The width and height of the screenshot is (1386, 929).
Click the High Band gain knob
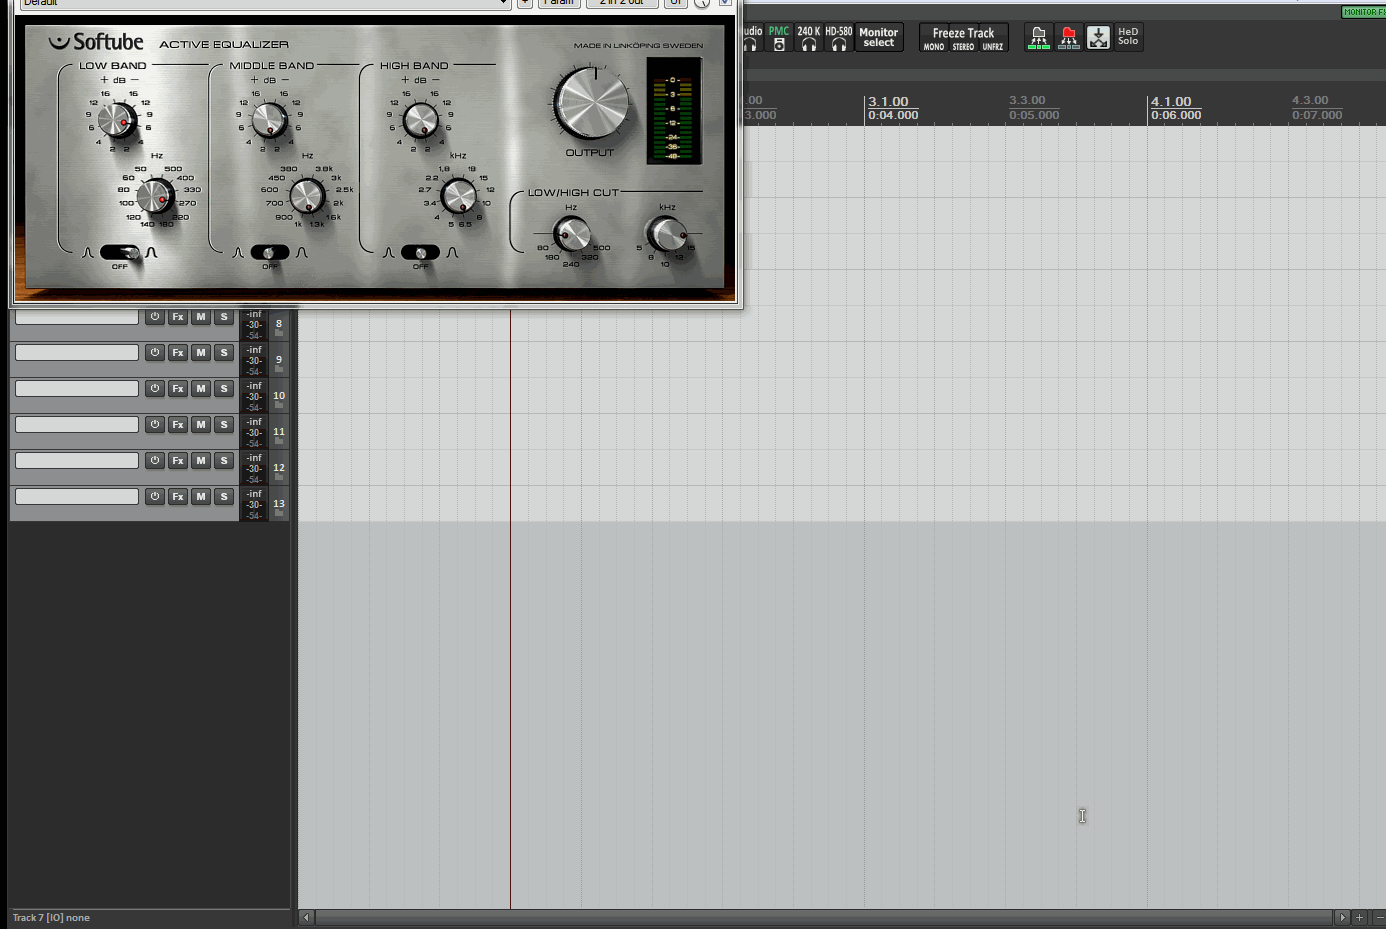point(420,120)
